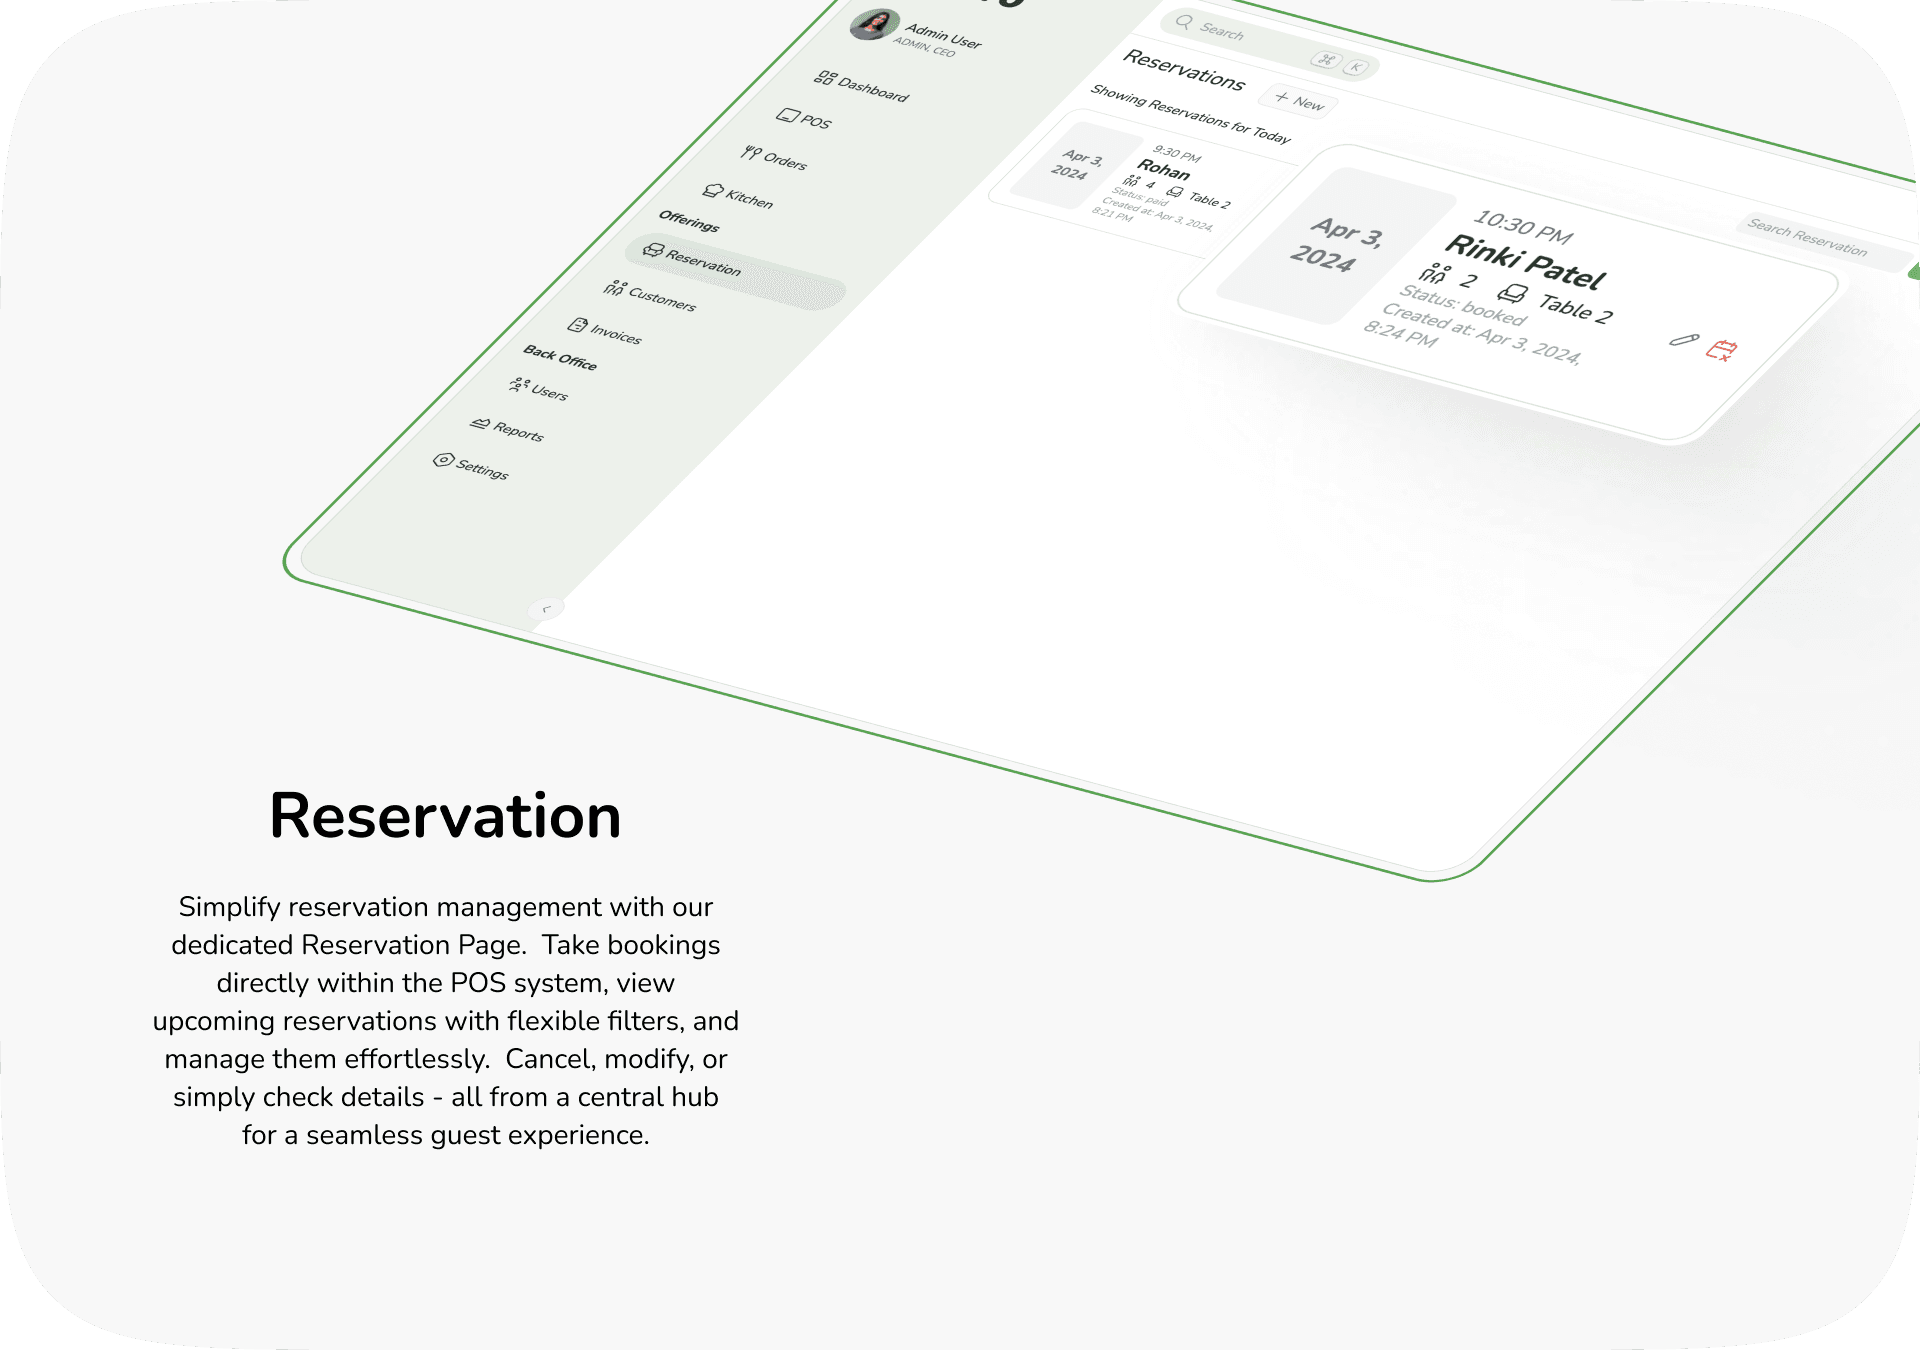This screenshot has width=1920, height=1350.
Task: Collapse the sidebar with the chevron button
Action: pyautogui.click(x=546, y=608)
